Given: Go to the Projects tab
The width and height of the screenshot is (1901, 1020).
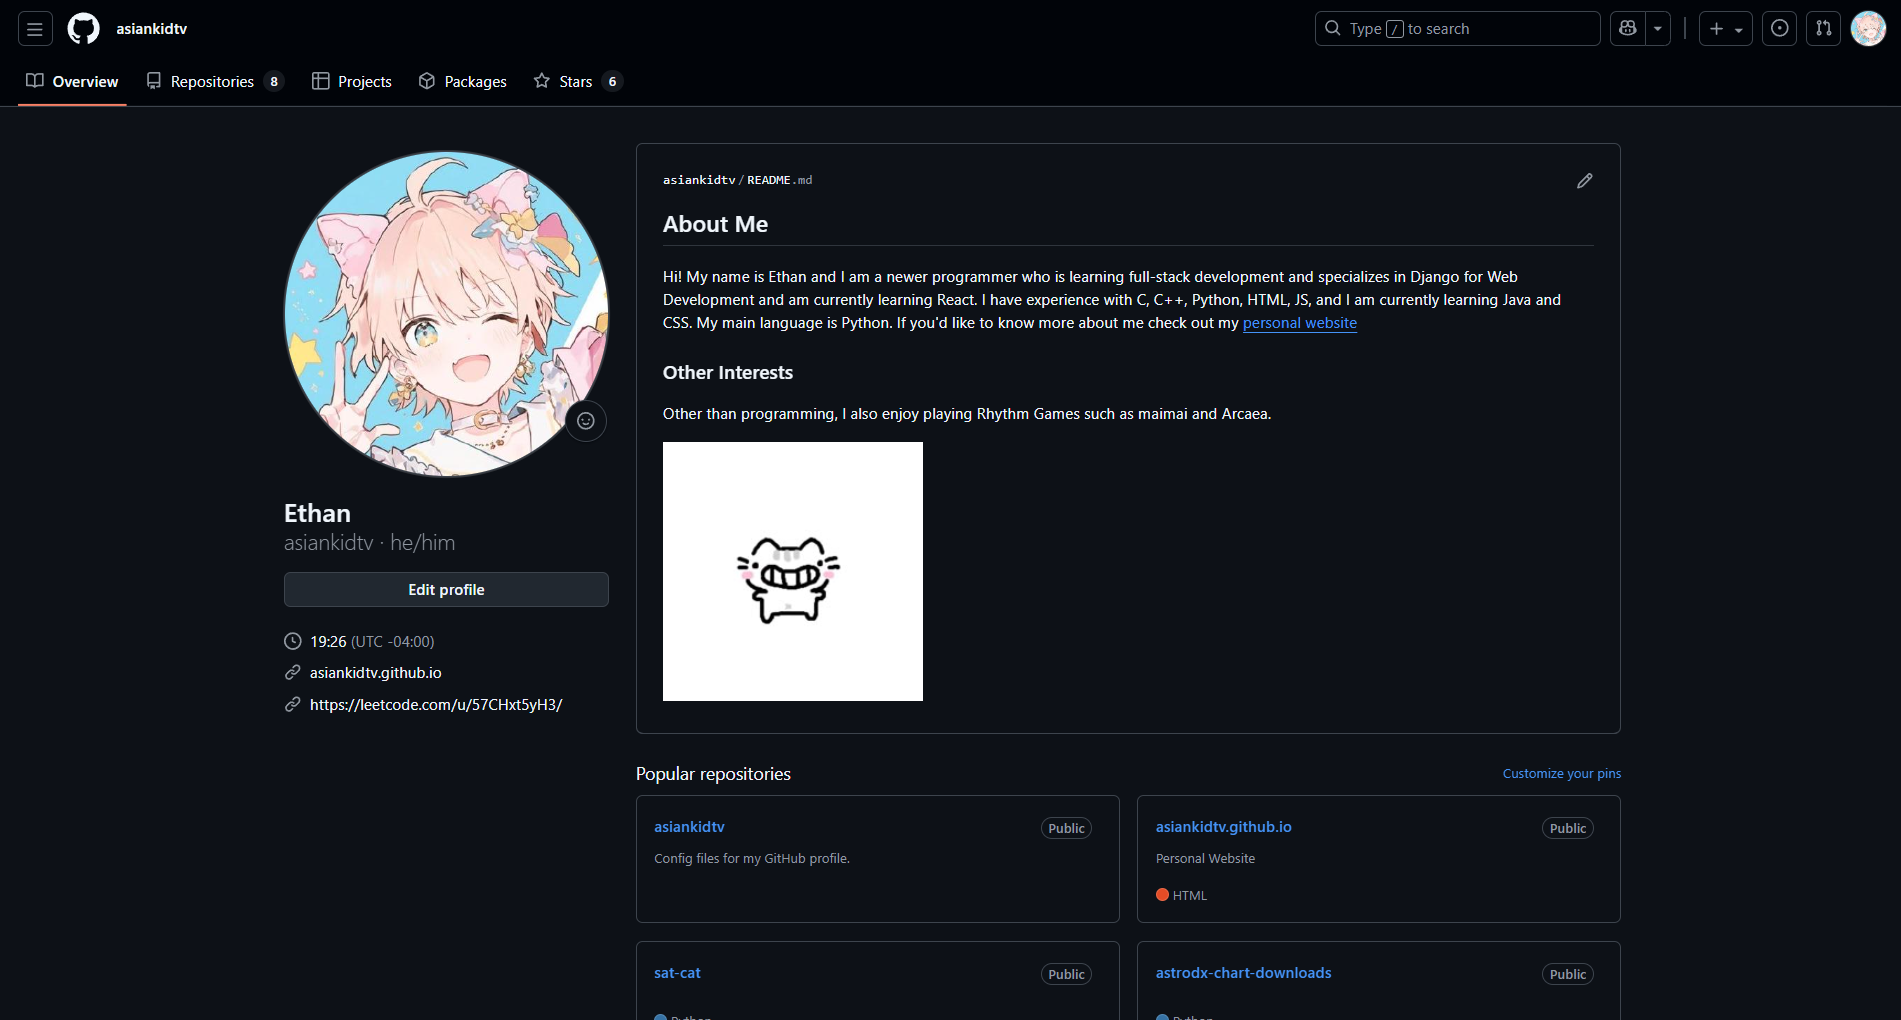Looking at the screenshot, I should point(352,82).
